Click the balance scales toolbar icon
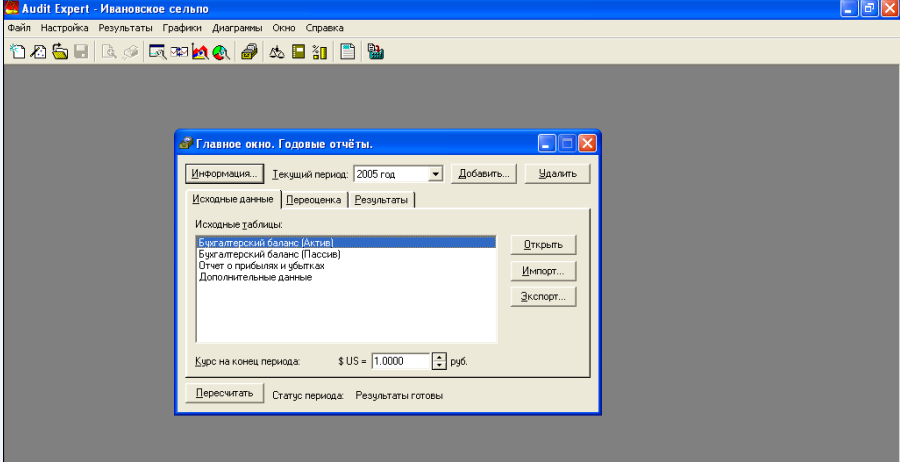Viewport: 900px width, 462px height. tap(277, 52)
